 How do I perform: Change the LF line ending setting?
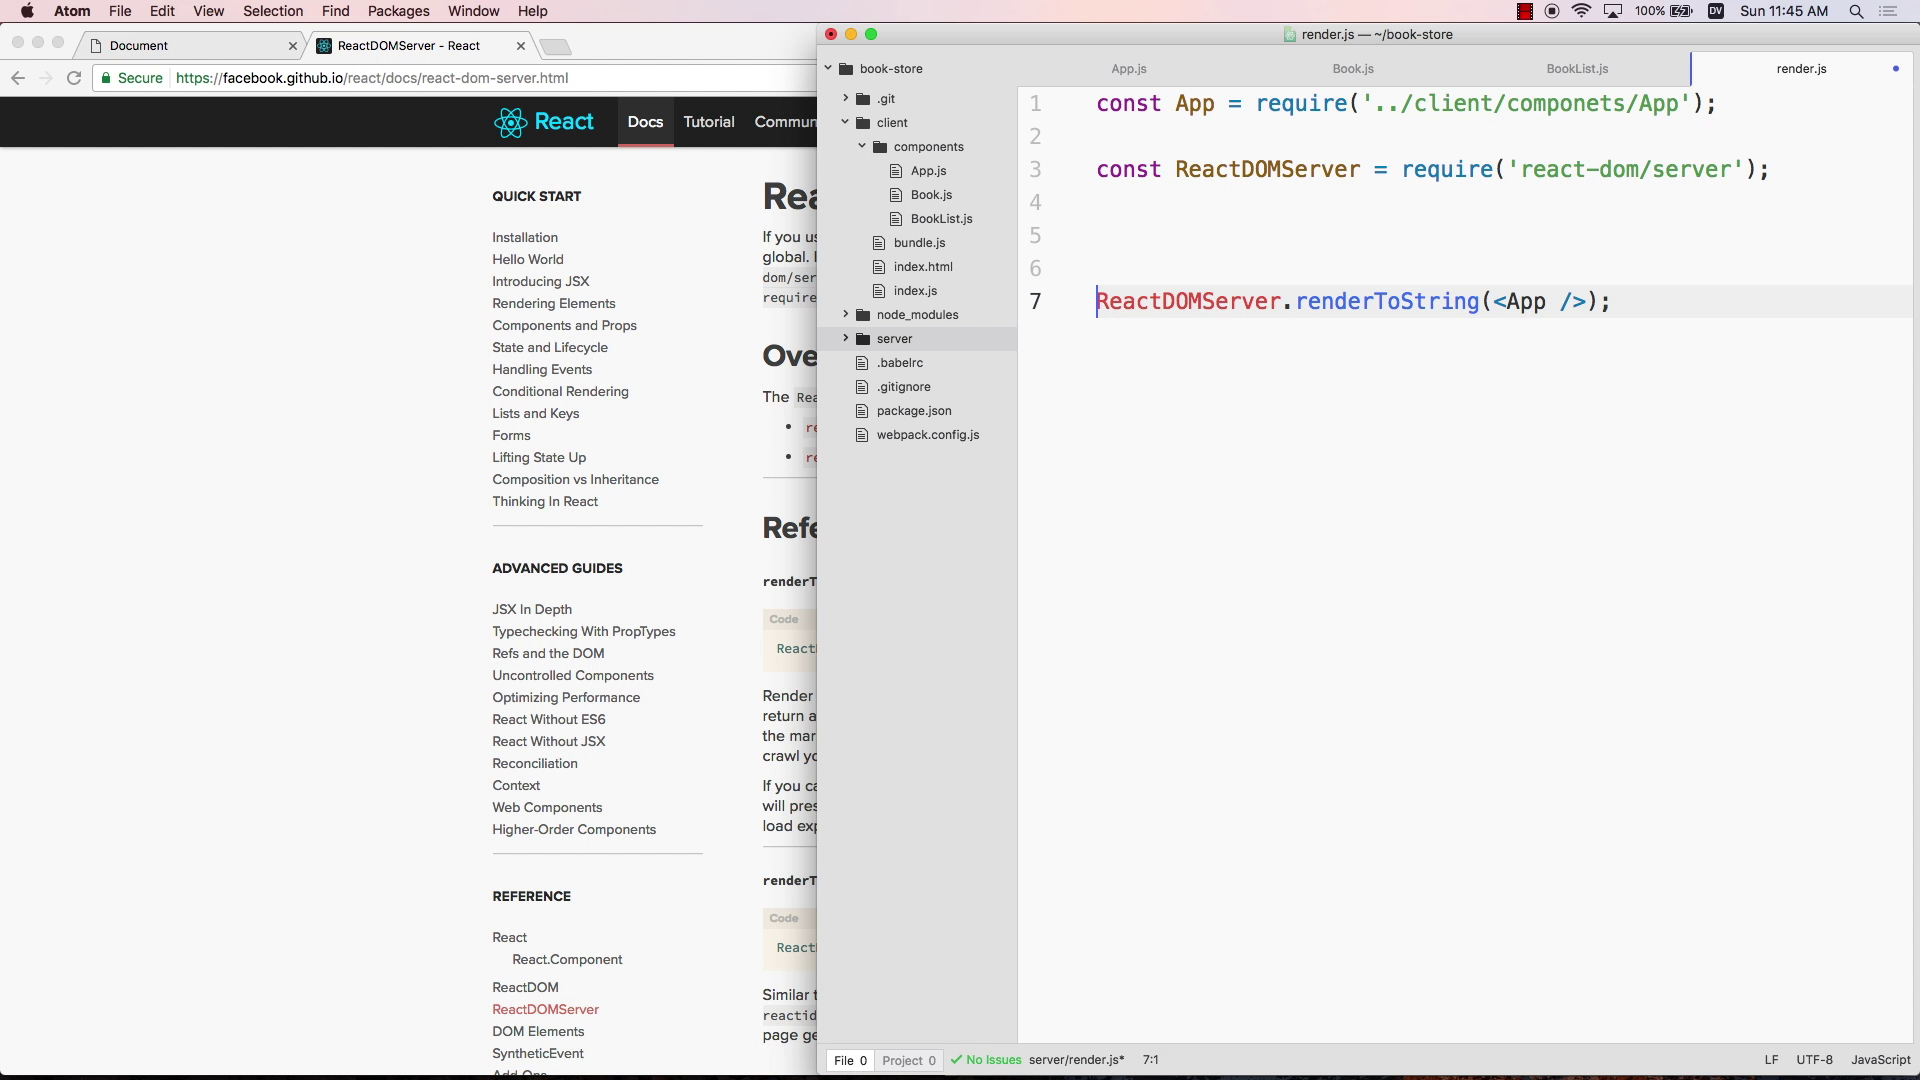tap(1771, 1060)
